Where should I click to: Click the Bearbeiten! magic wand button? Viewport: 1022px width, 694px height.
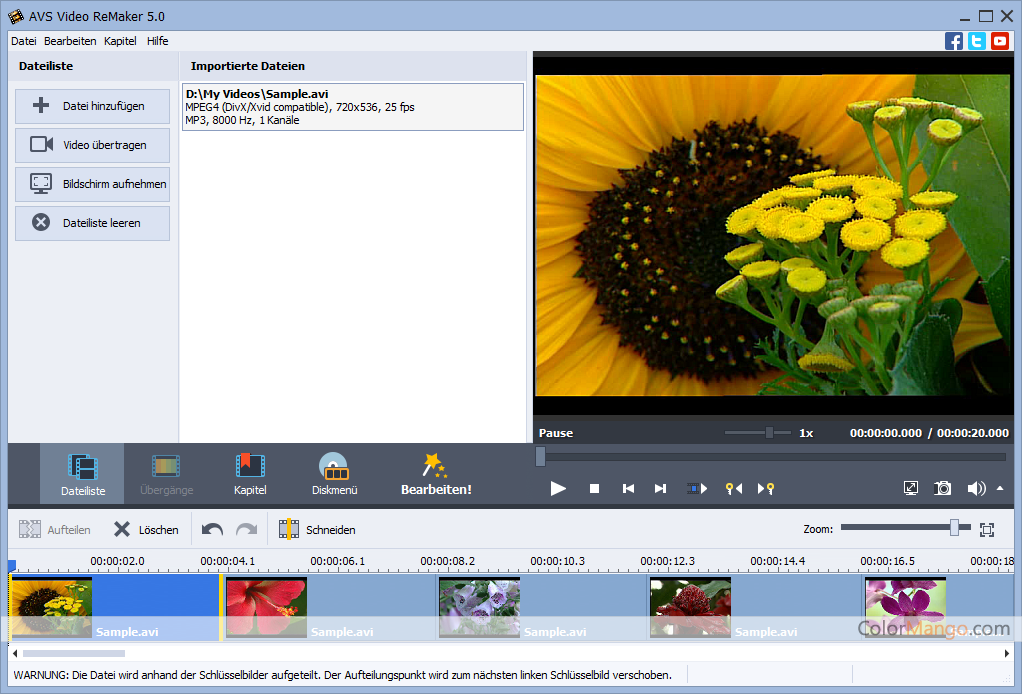[436, 474]
